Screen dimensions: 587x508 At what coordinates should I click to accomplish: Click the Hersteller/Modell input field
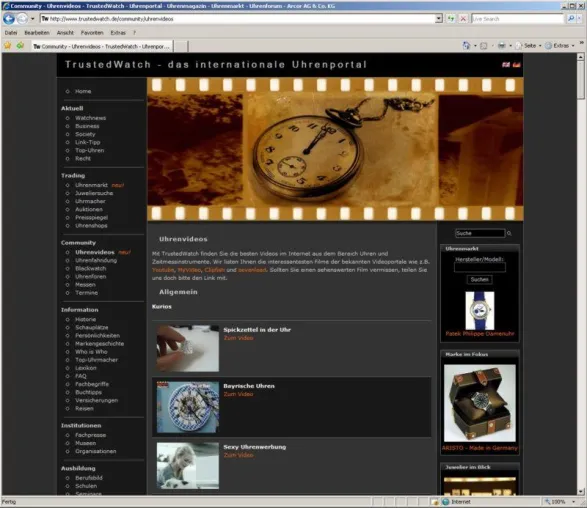tap(480, 267)
